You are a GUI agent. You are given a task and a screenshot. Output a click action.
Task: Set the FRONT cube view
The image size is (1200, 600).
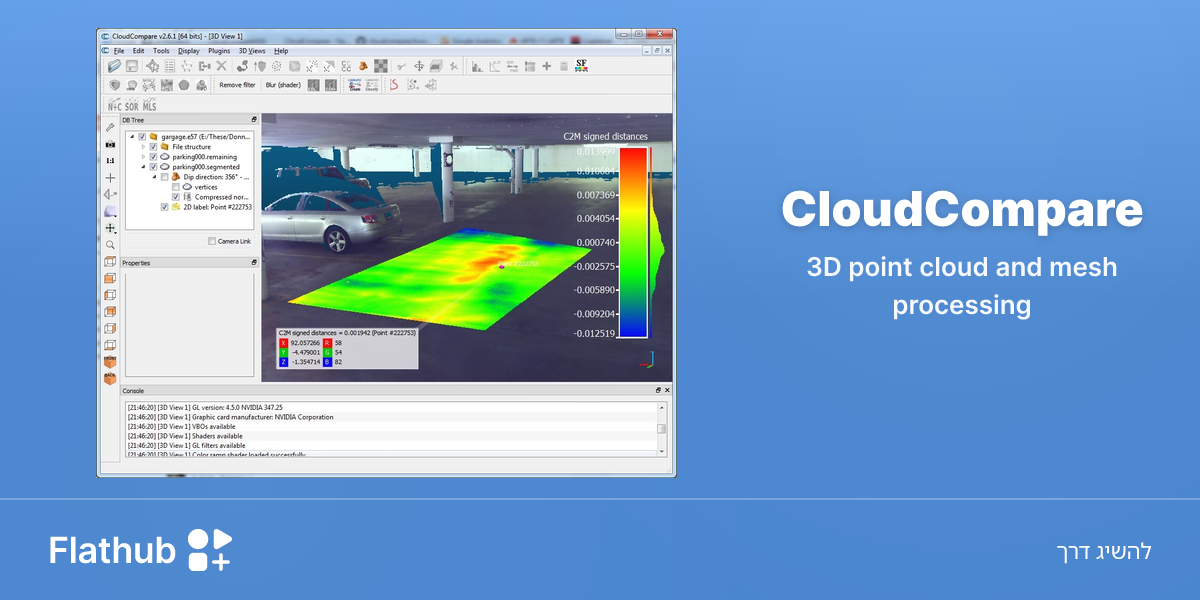[x=110, y=361]
